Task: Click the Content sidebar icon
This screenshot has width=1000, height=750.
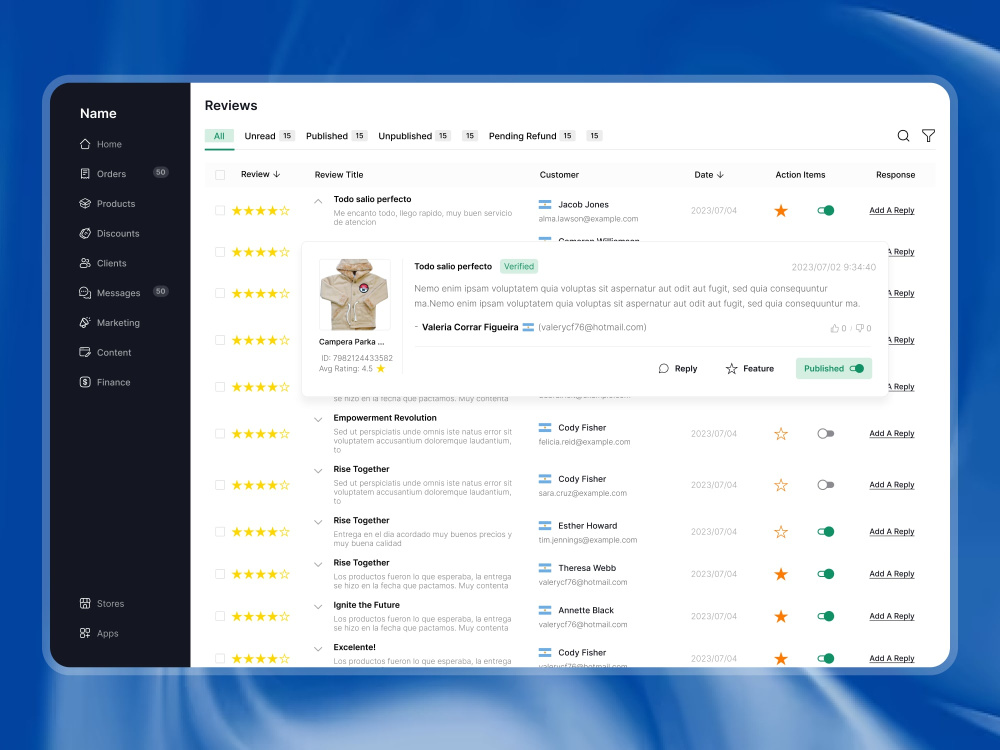Action: pos(85,352)
